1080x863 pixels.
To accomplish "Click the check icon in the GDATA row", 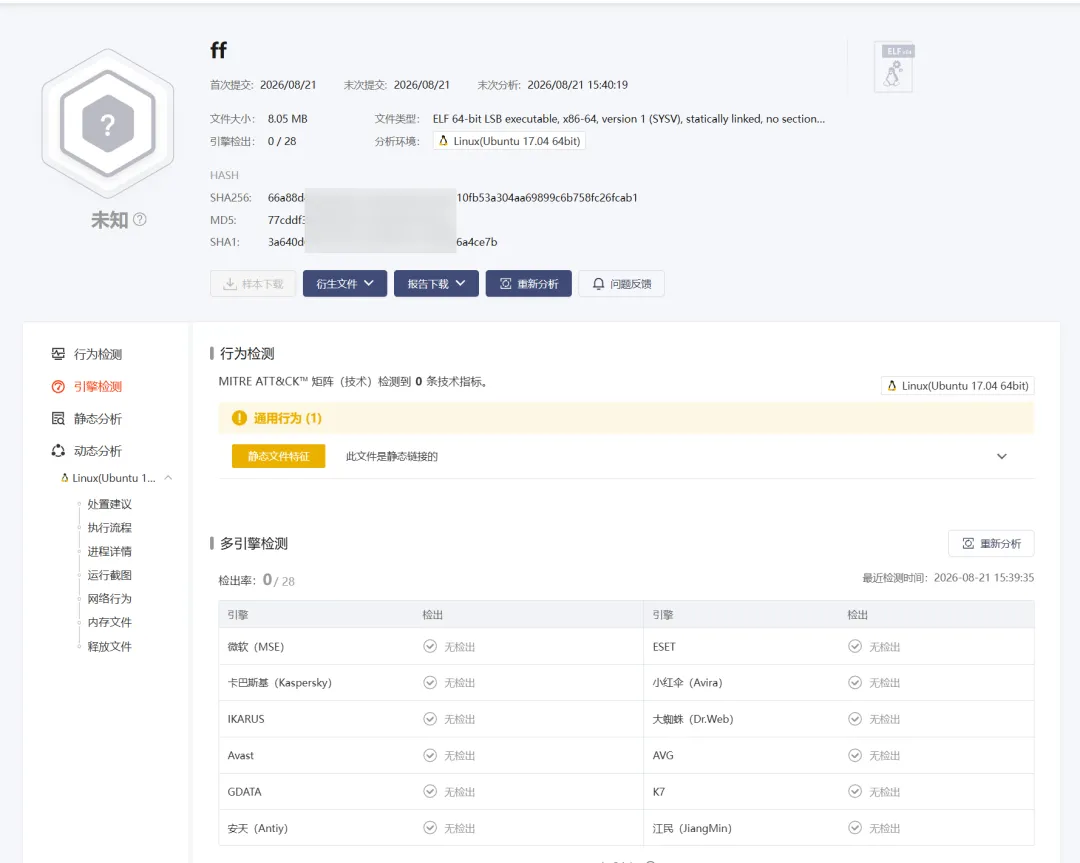I will tap(430, 791).
